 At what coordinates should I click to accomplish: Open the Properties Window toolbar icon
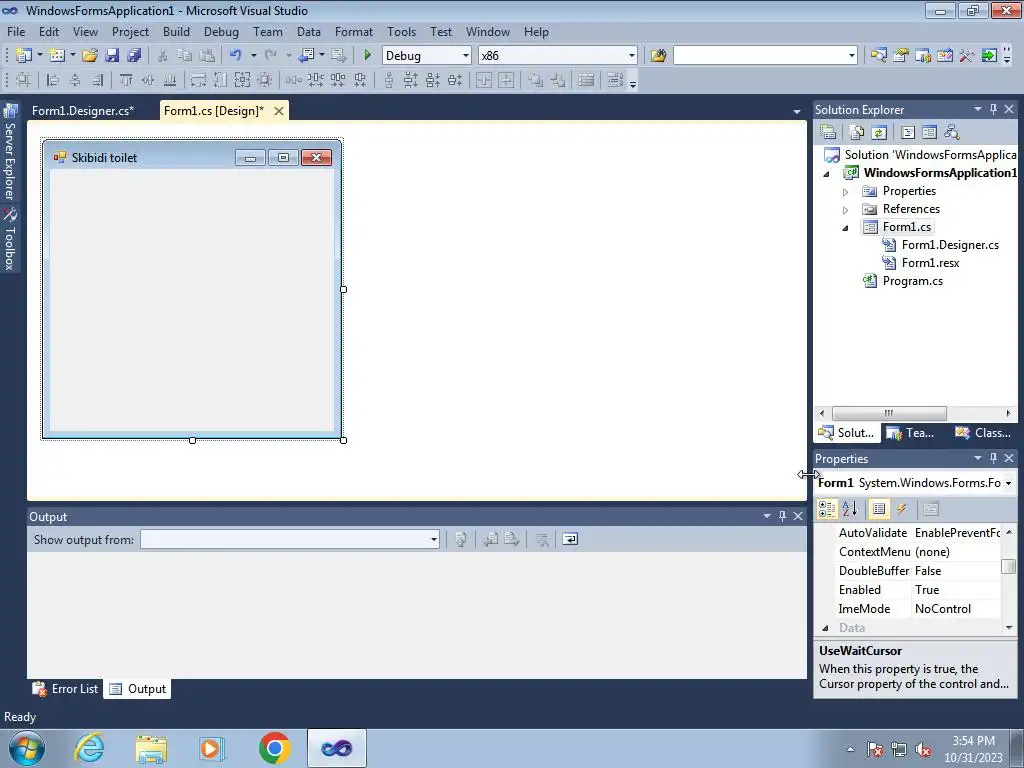[901, 56]
